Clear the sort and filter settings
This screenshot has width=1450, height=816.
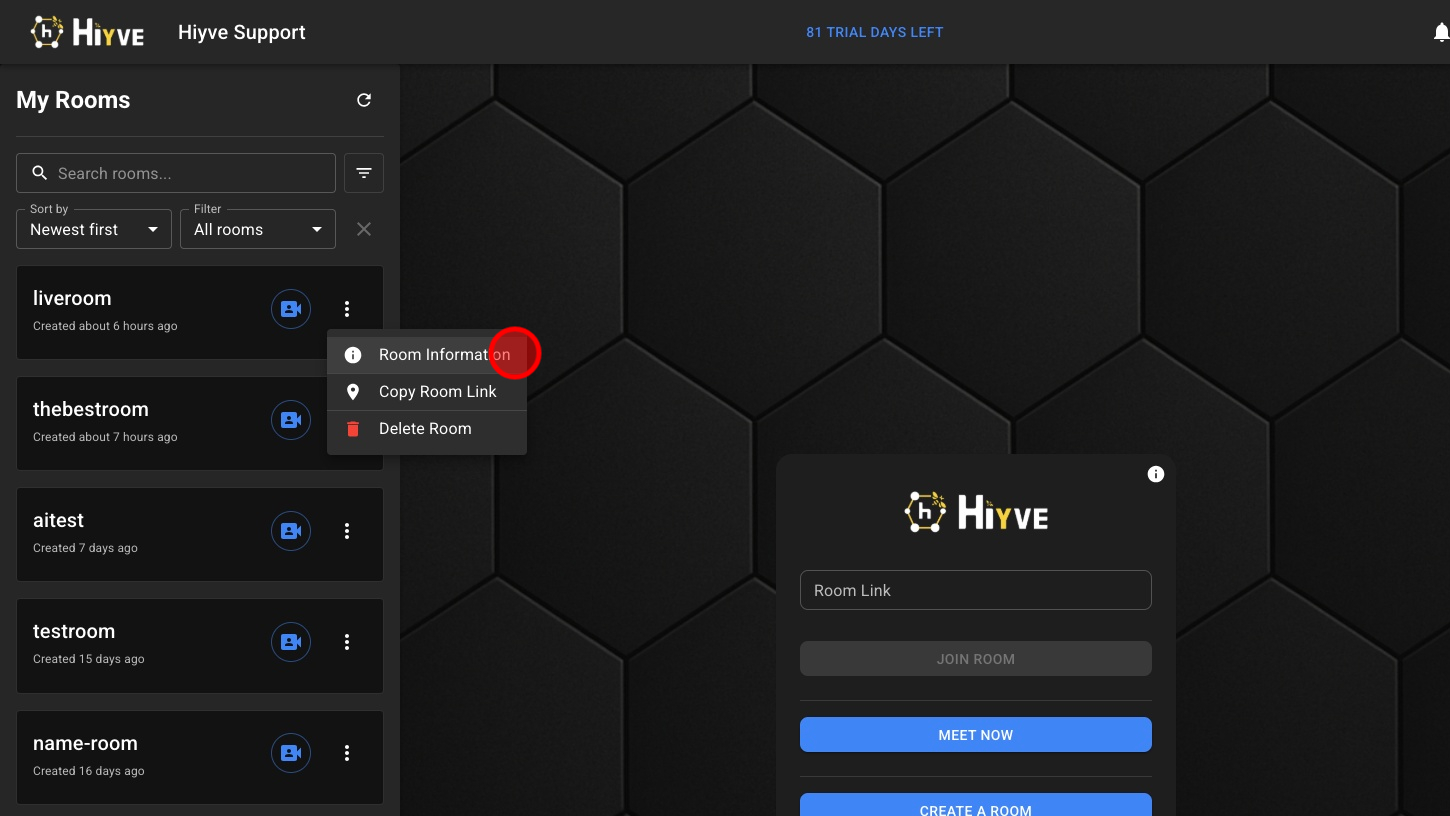(x=364, y=229)
